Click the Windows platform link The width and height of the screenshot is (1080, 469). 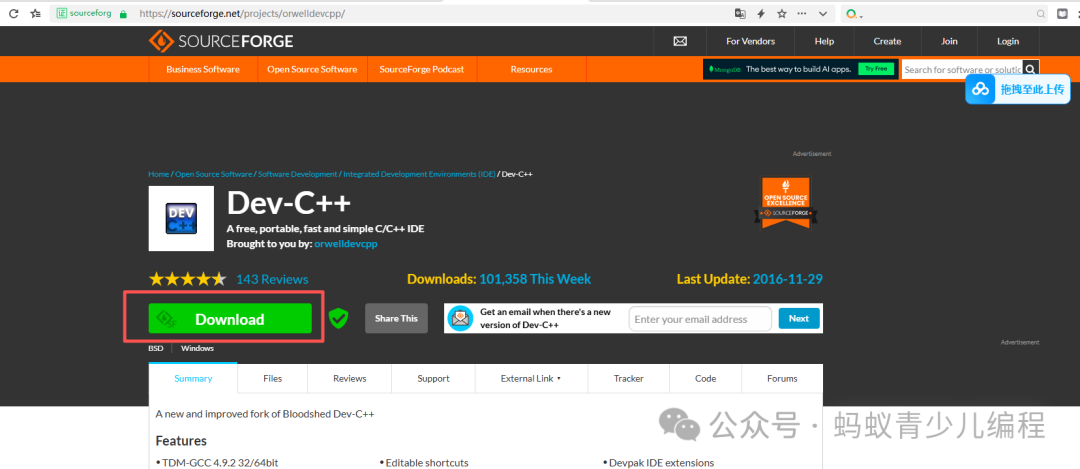[x=197, y=348]
